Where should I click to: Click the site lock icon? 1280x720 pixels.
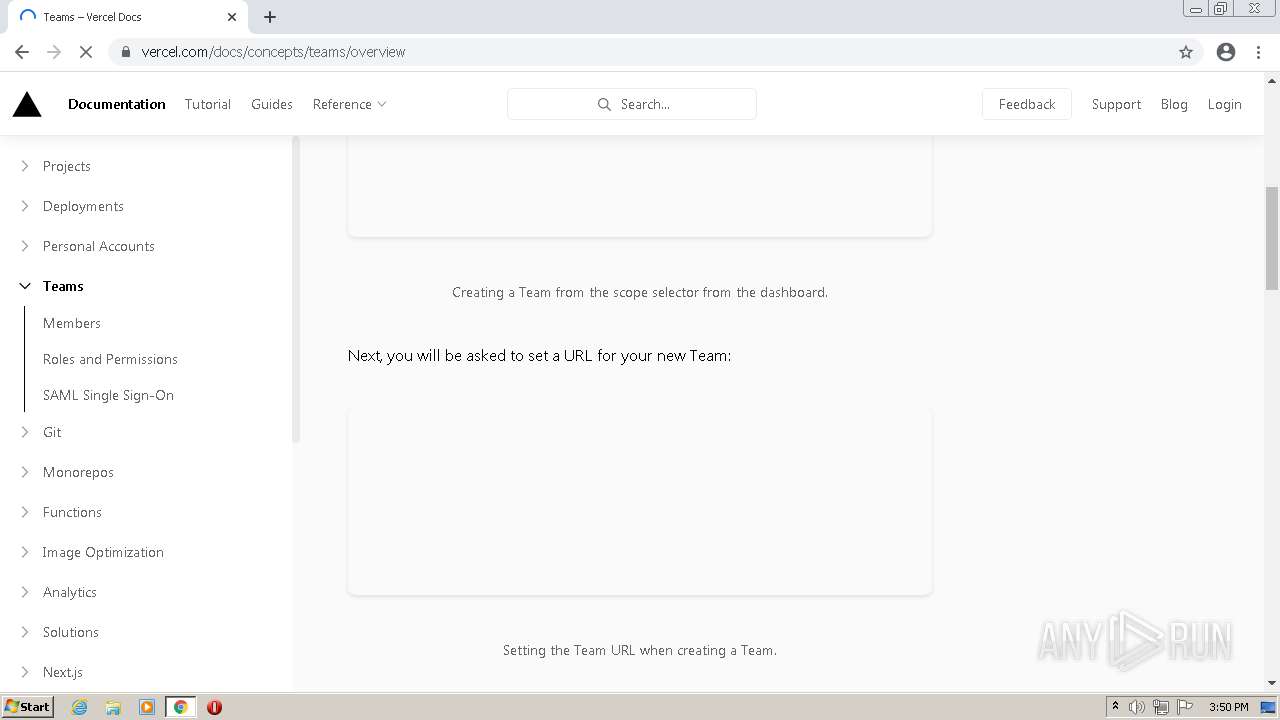tap(125, 52)
